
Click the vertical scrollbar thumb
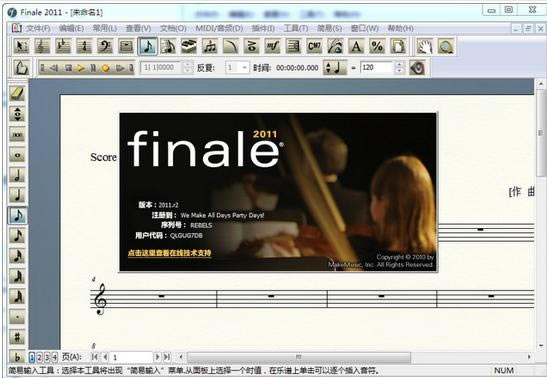(541, 134)
